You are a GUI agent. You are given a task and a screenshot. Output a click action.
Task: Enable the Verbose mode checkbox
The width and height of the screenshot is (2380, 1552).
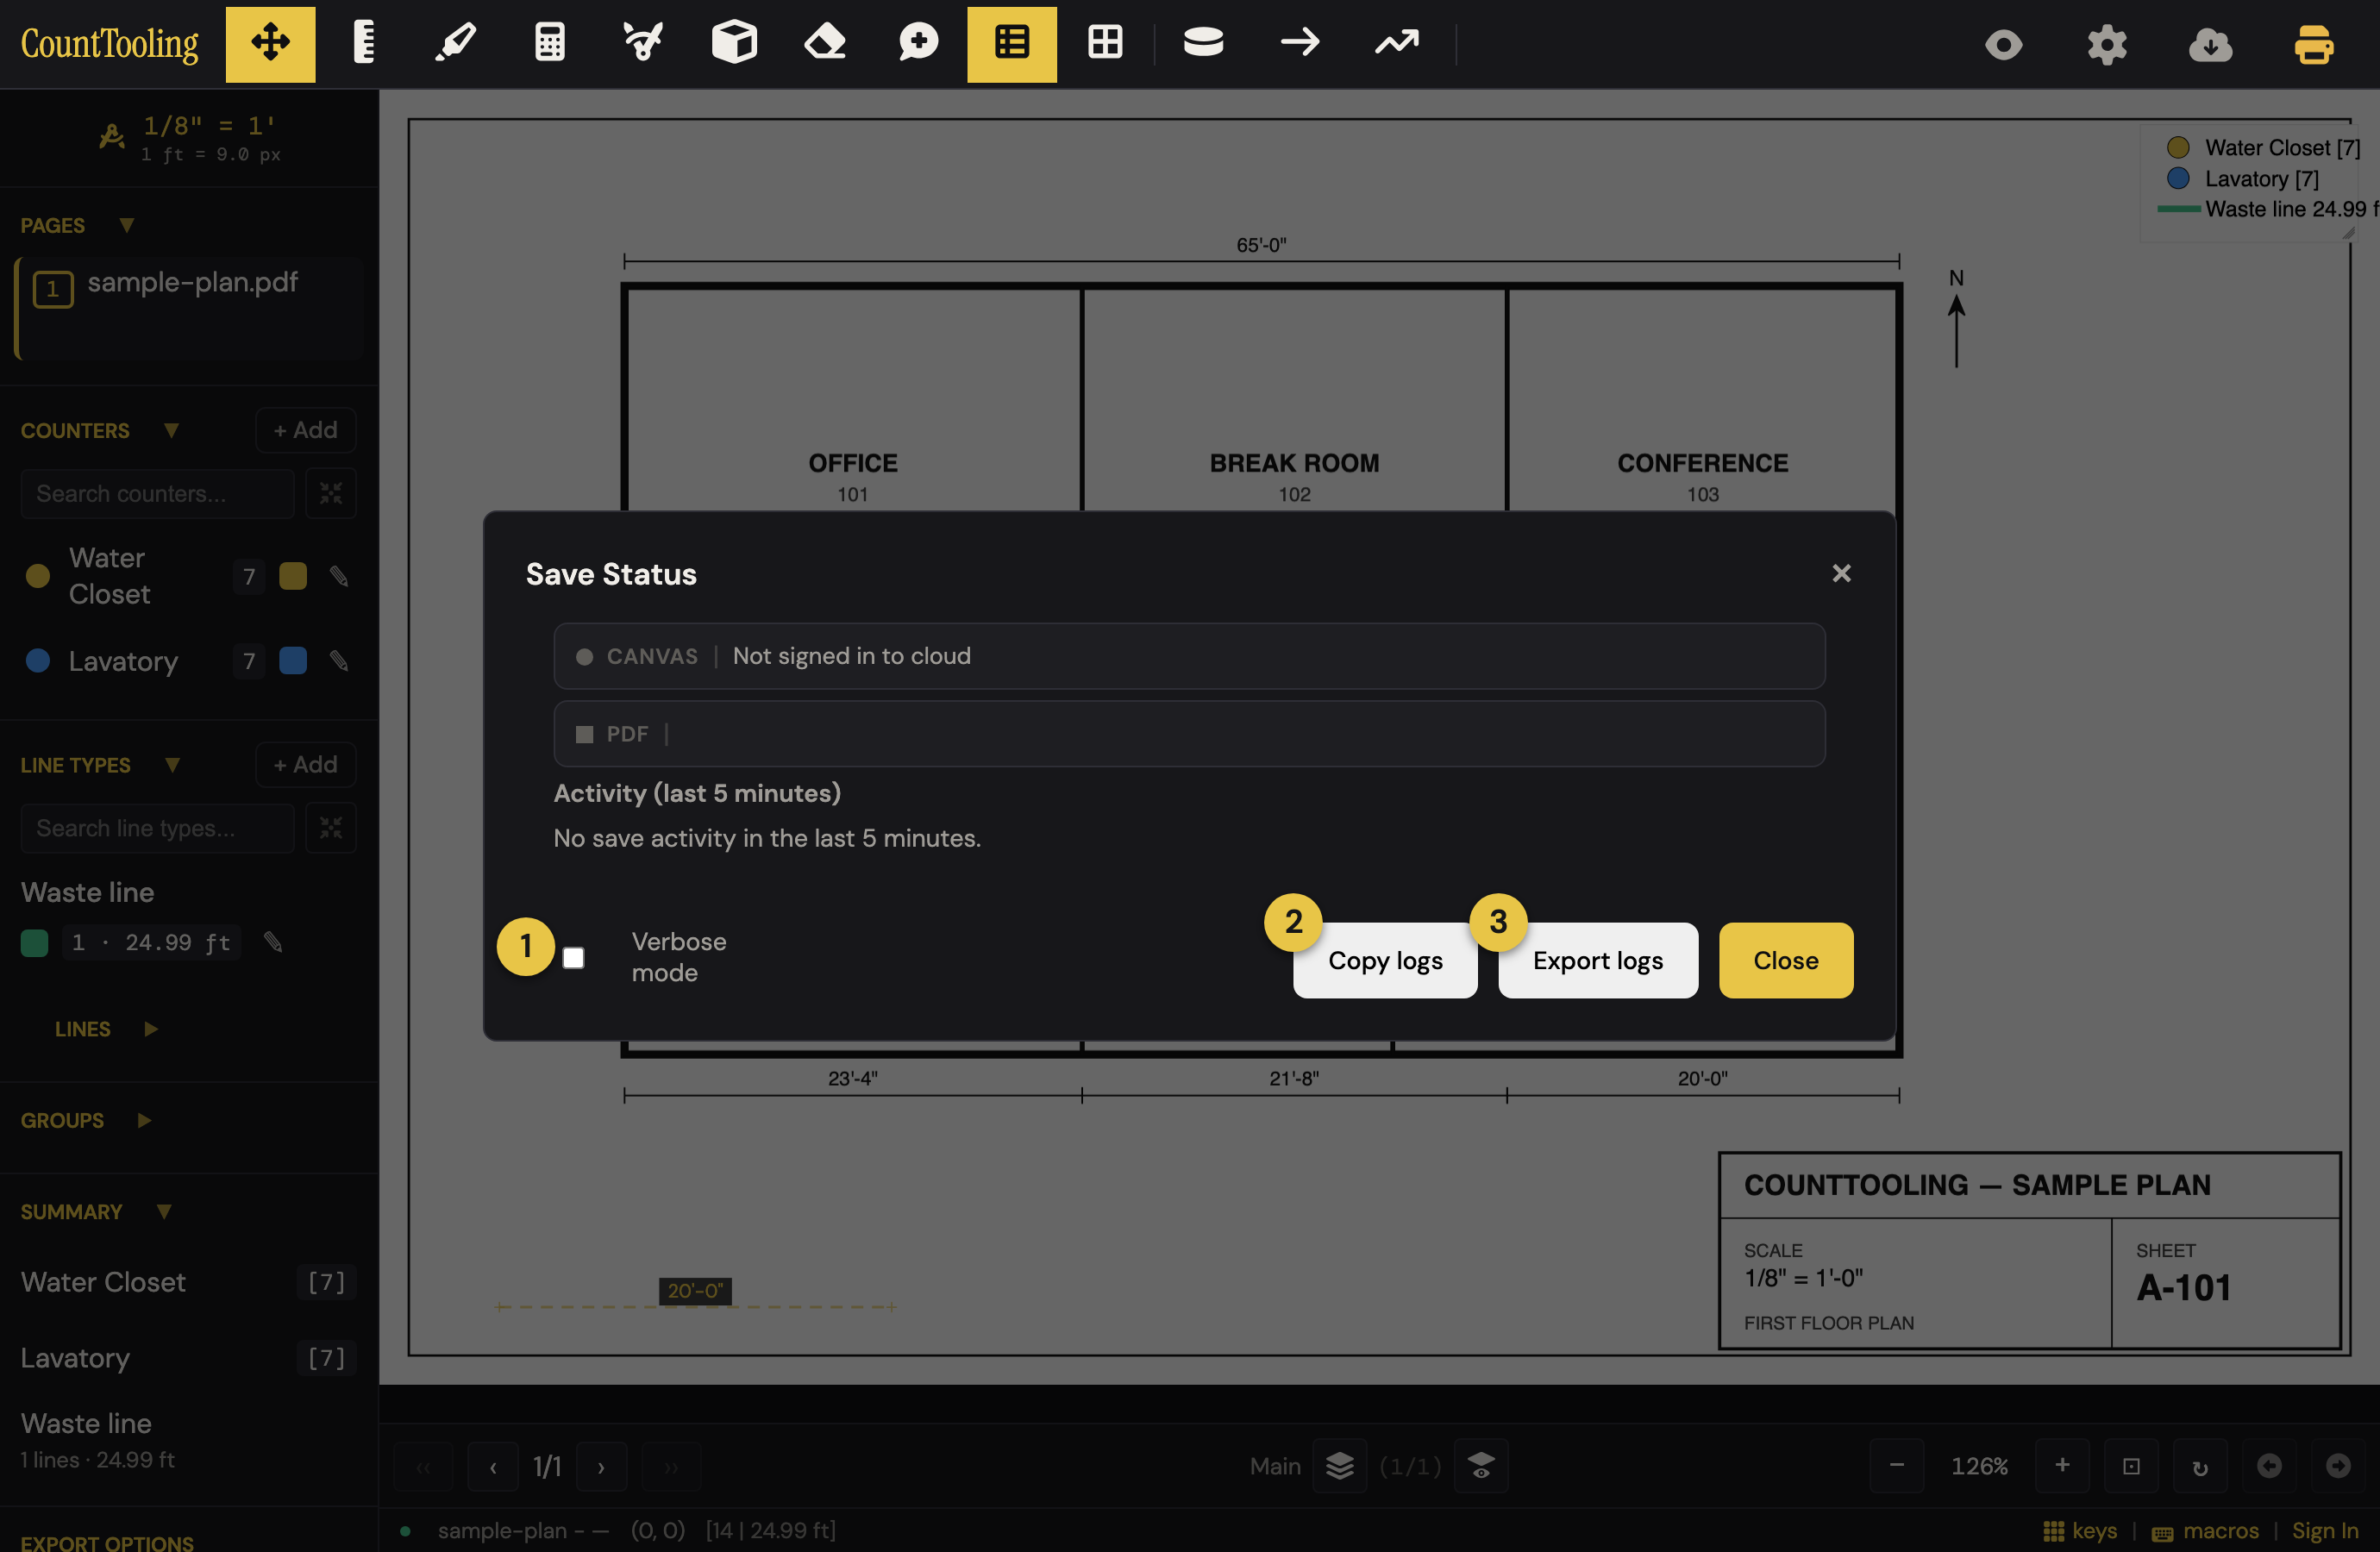(x=573, y=958)
